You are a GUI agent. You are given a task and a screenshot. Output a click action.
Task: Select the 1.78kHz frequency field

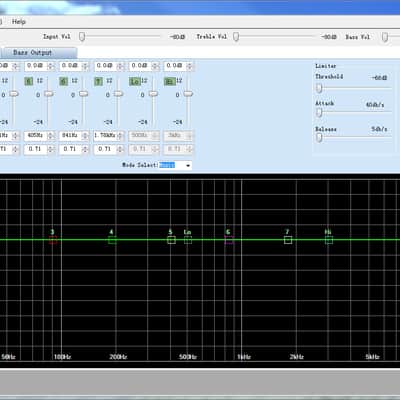(105, 136)
